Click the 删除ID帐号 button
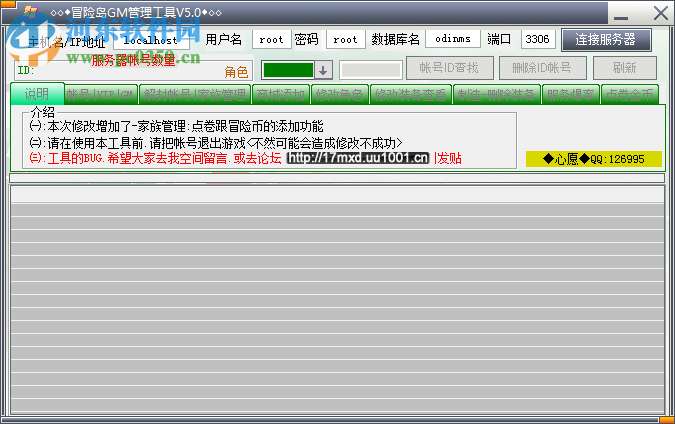 point(542,68)
